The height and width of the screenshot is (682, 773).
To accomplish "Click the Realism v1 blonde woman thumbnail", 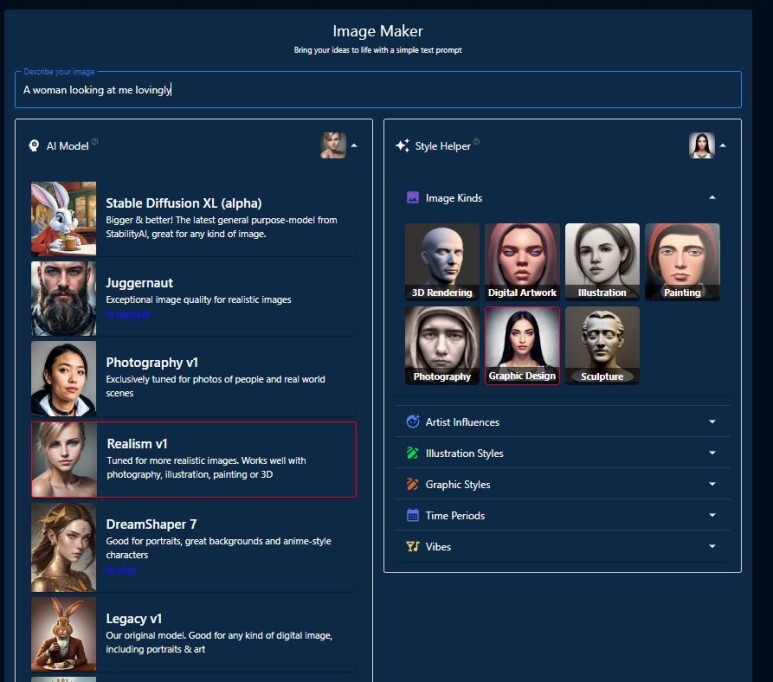I will click(64, 459).
